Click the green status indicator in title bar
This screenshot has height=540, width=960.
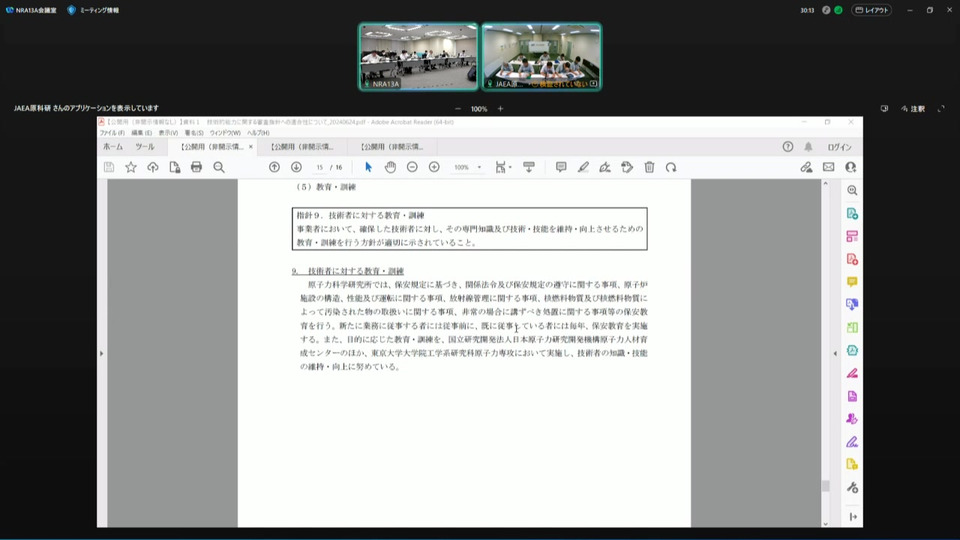(x=838, y=10)
